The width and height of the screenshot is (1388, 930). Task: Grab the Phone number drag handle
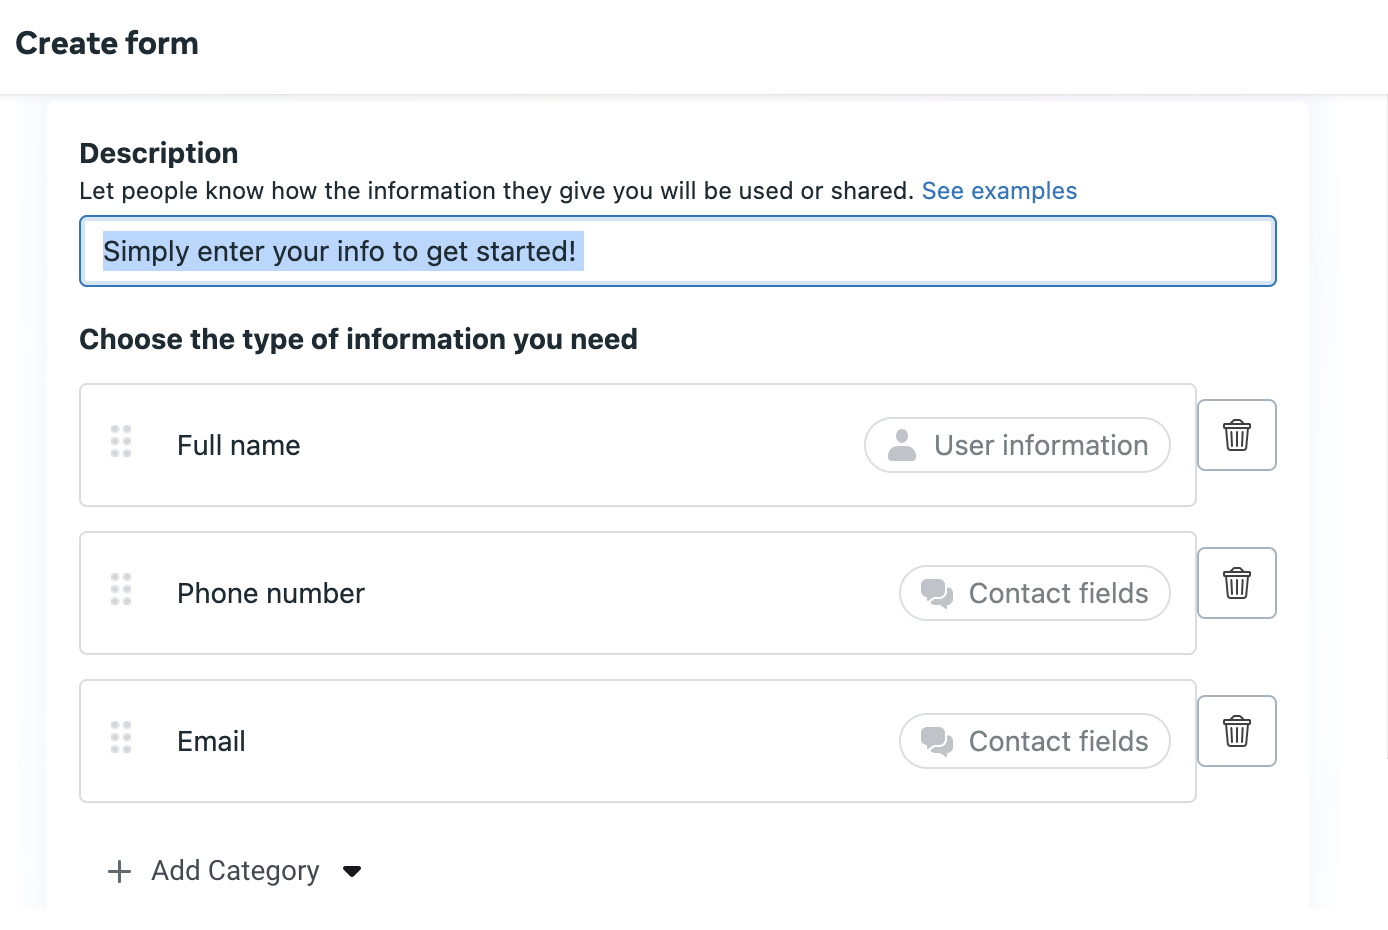[121, 589]
